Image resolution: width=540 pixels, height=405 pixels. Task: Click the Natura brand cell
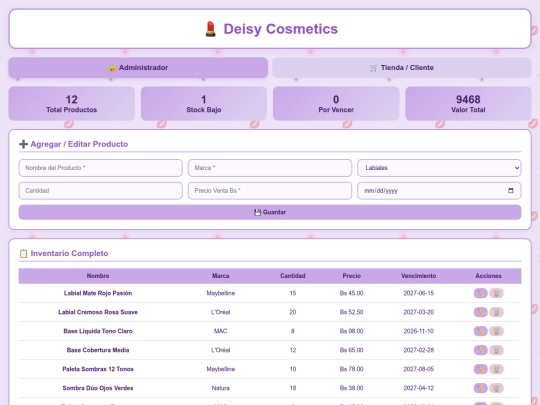click(220, 388)
